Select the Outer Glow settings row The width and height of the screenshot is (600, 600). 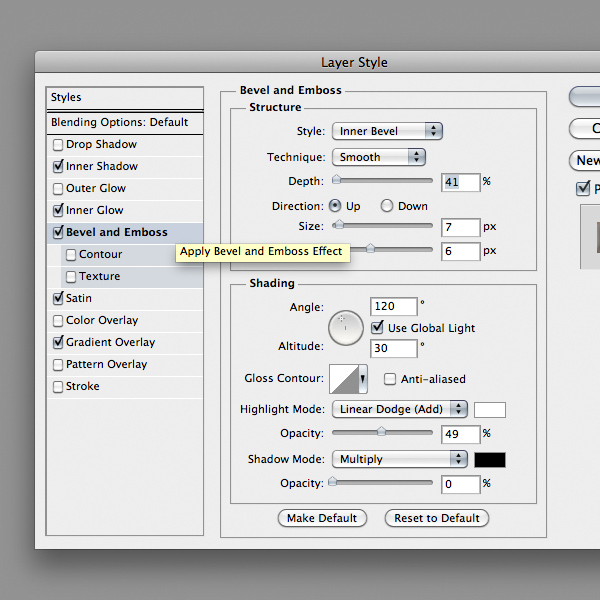[x=125, y=189]
